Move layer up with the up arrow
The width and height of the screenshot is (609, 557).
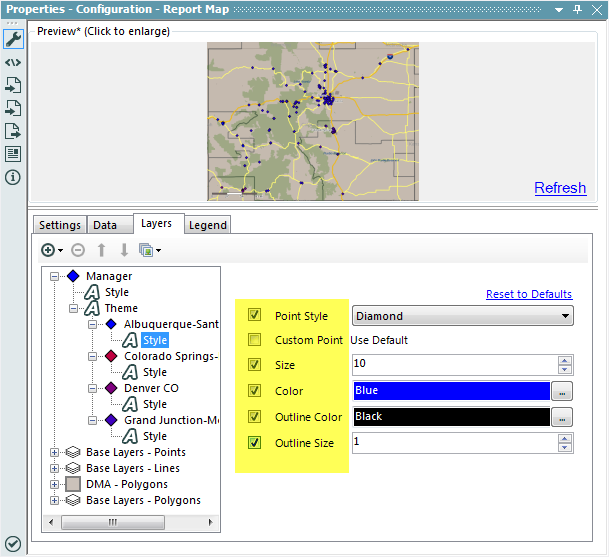(101, 250)
